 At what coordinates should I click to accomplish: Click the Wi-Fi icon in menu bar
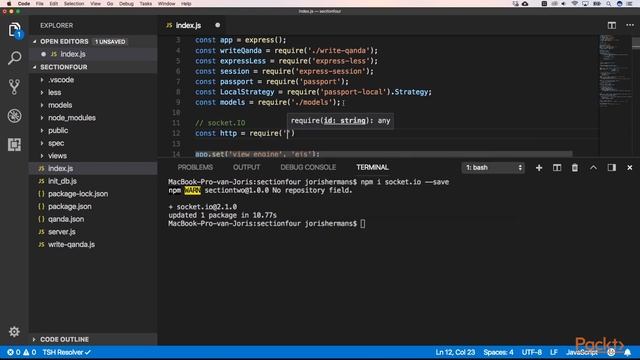point(575,4)
